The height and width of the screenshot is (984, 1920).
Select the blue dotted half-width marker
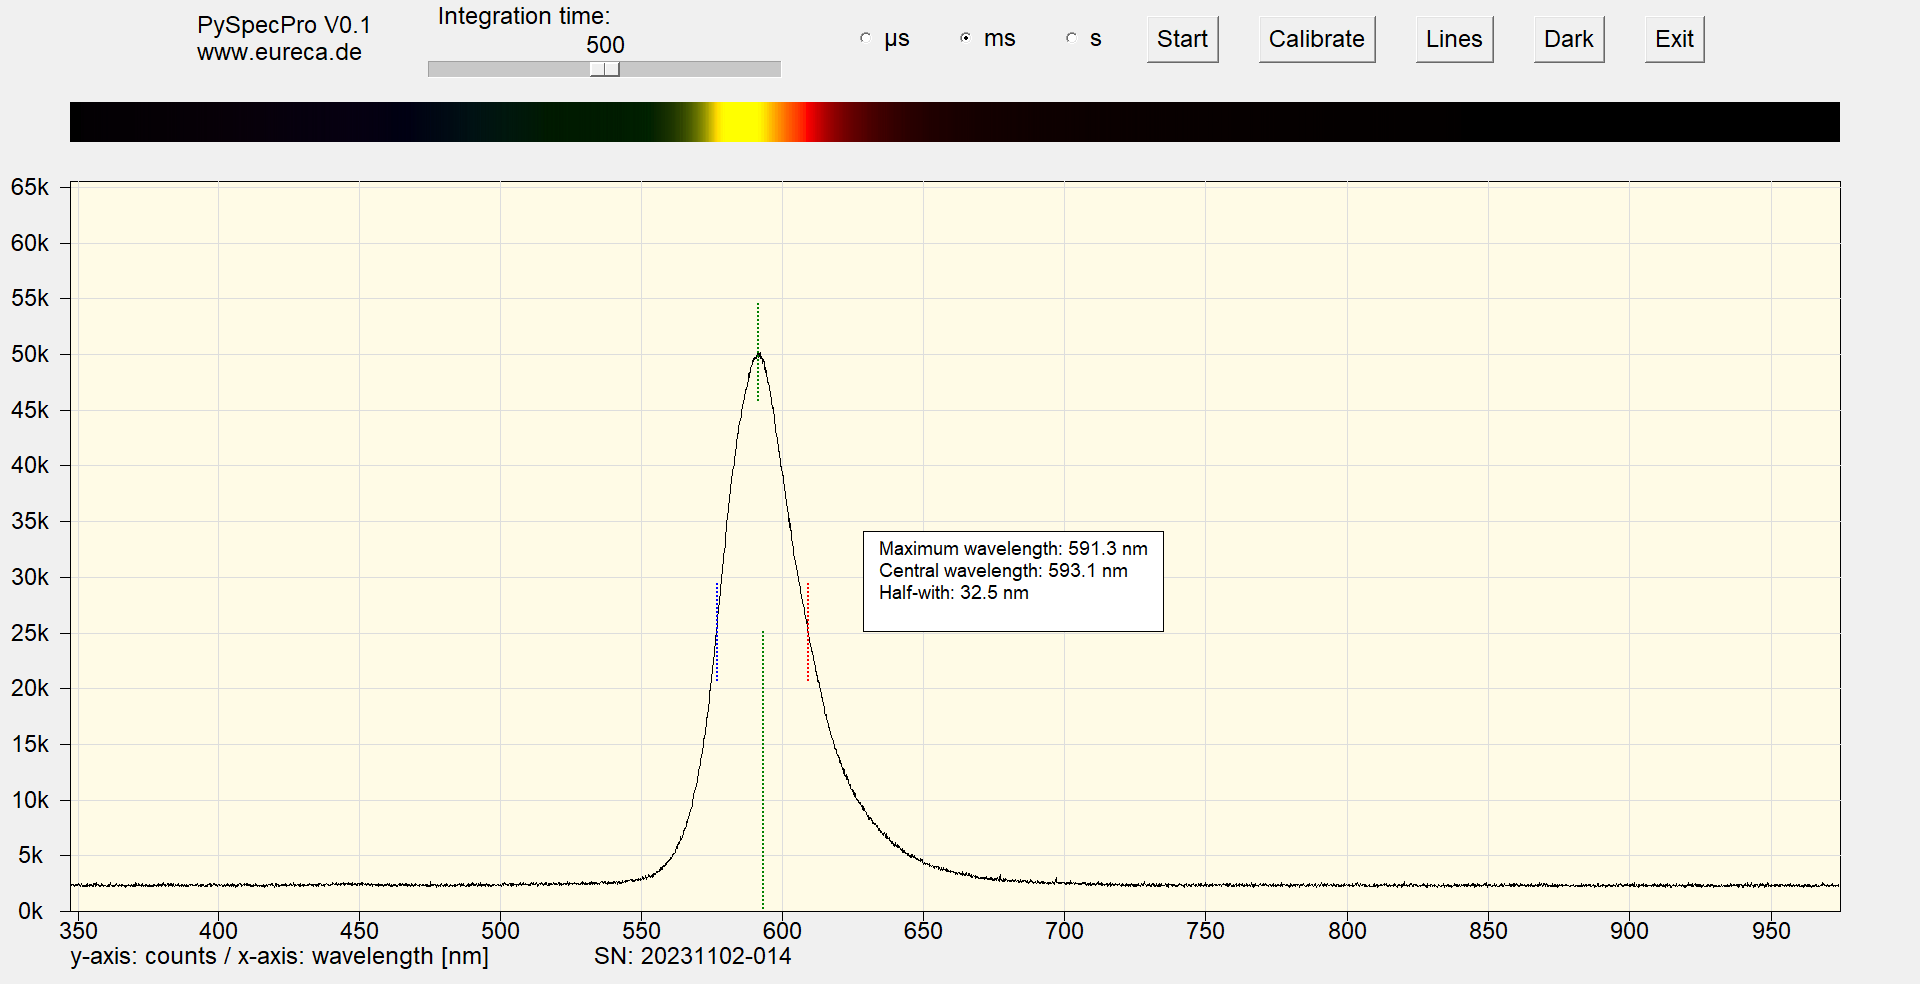pyautogui.click(x=717, y=632)
